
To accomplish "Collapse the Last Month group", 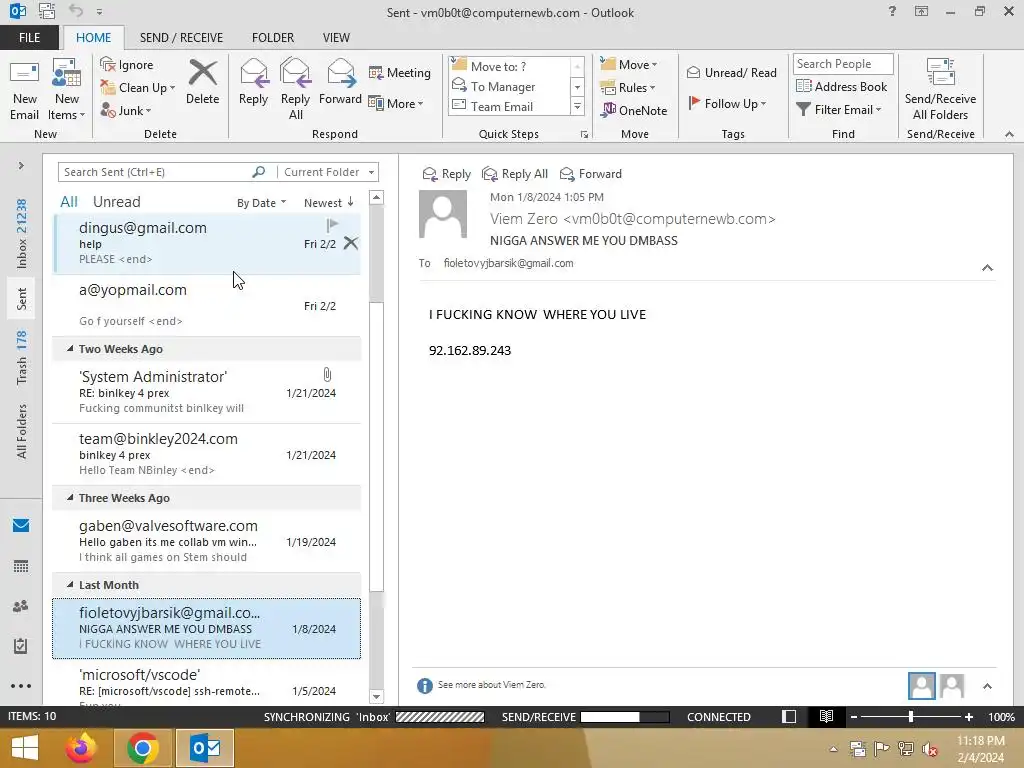I will pos(70,584).
